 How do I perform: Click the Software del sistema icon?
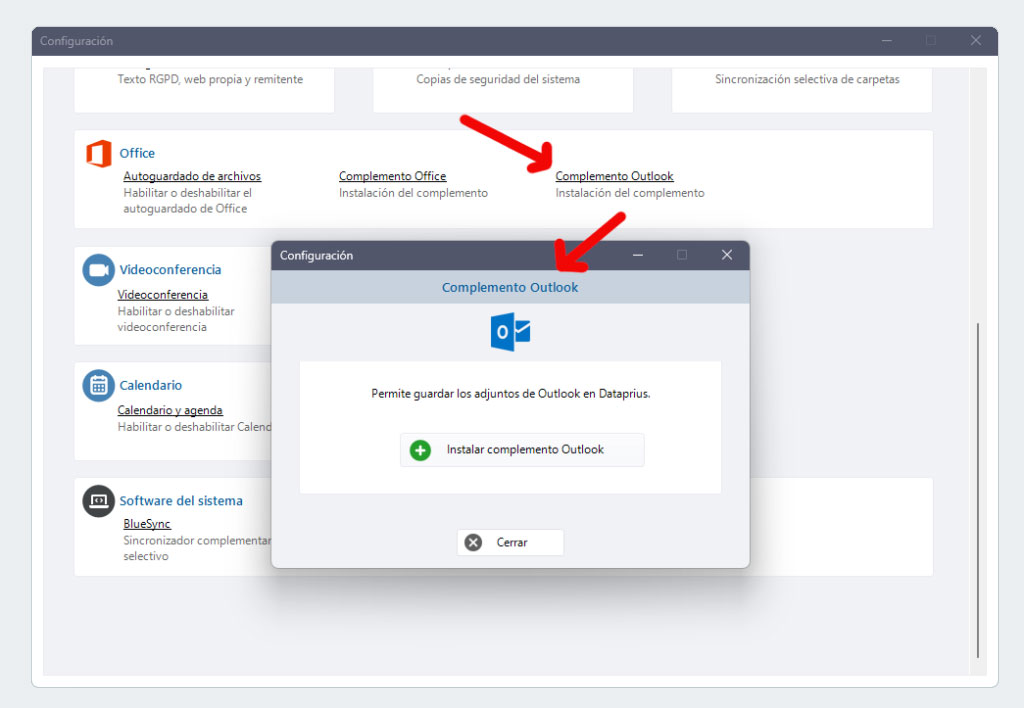pyautogui.click(x=99, y=501)
